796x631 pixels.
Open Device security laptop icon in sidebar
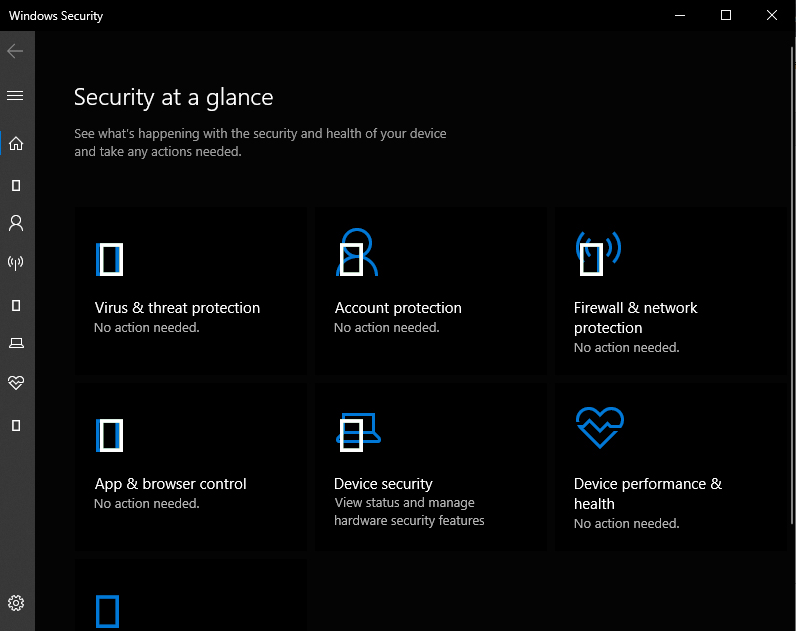point(16,344)
